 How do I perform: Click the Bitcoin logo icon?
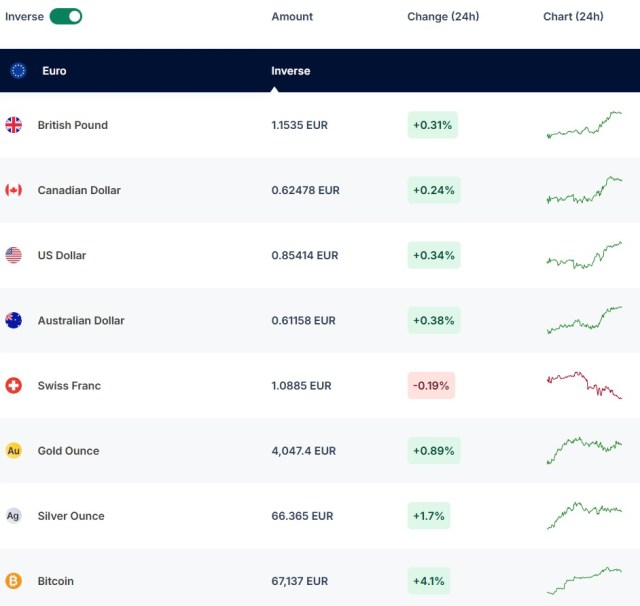pos(14,581)
